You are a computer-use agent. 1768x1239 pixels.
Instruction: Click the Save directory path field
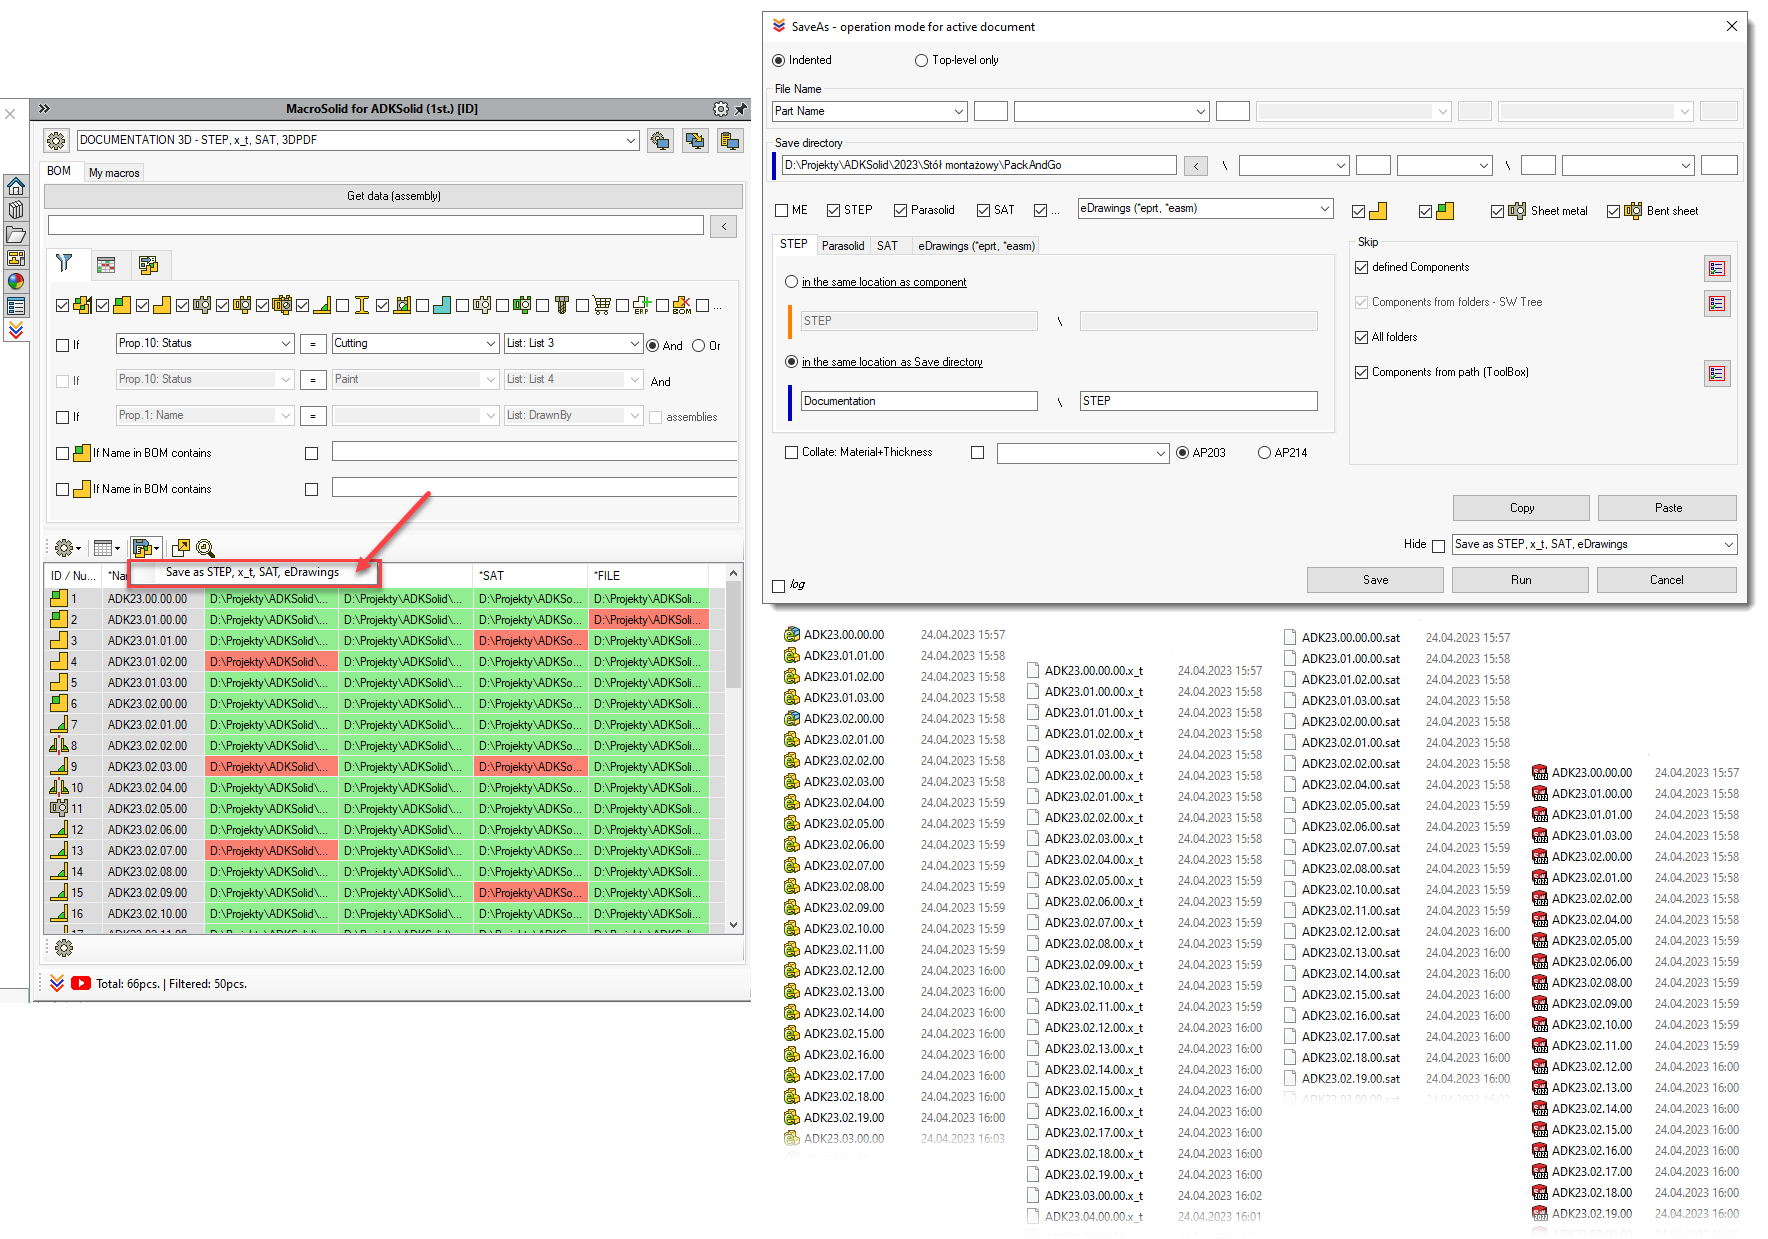[x=978, y=166]
